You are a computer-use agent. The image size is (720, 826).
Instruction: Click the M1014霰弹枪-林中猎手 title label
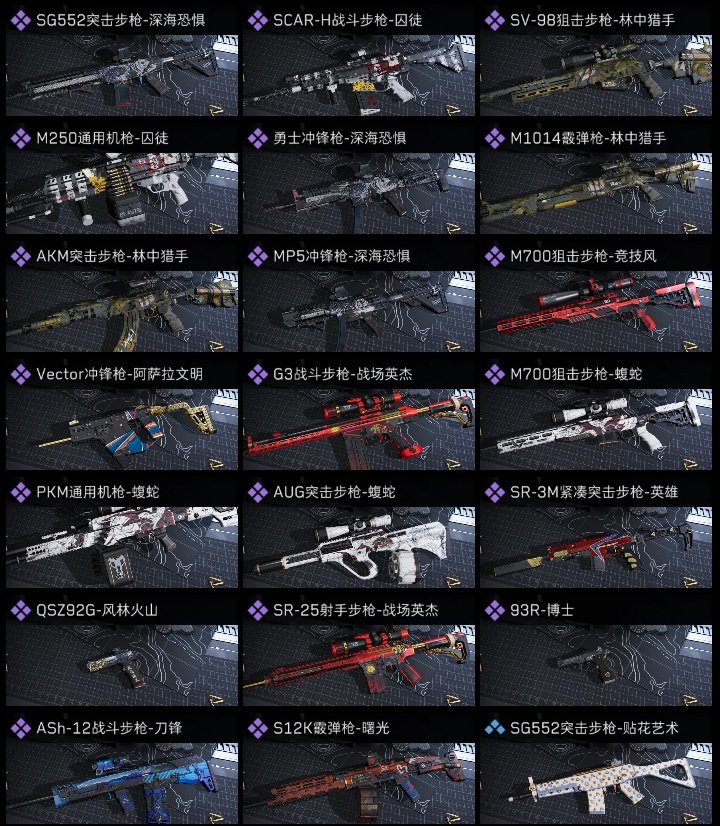click(x=588, y=139)
